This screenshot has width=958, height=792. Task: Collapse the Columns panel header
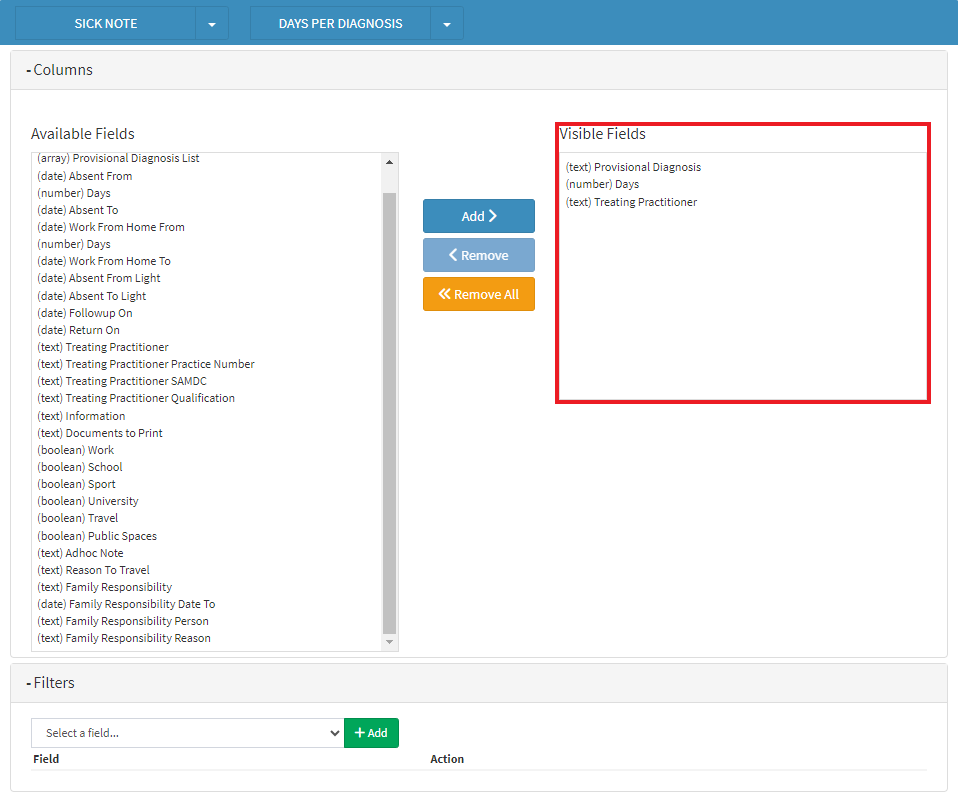pyautogui.click(x=60, y=70)
